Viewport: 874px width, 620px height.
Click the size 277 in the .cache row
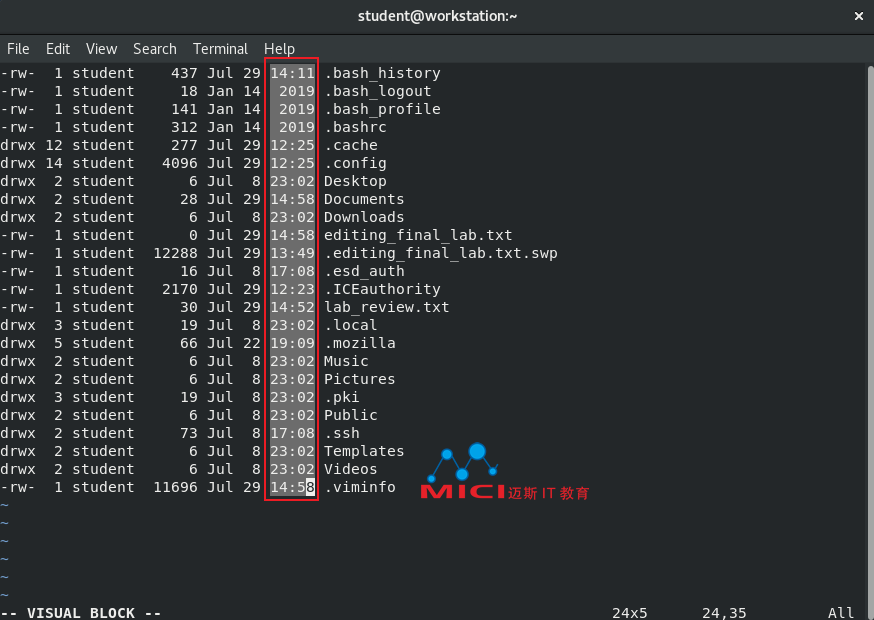[184, 145]
